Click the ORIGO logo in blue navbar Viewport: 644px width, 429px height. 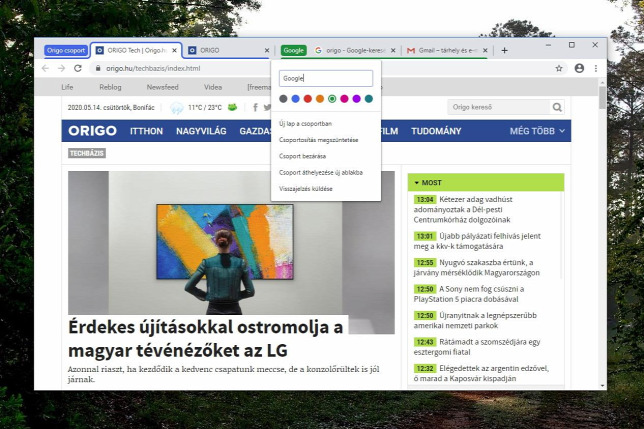click(92, 131)
